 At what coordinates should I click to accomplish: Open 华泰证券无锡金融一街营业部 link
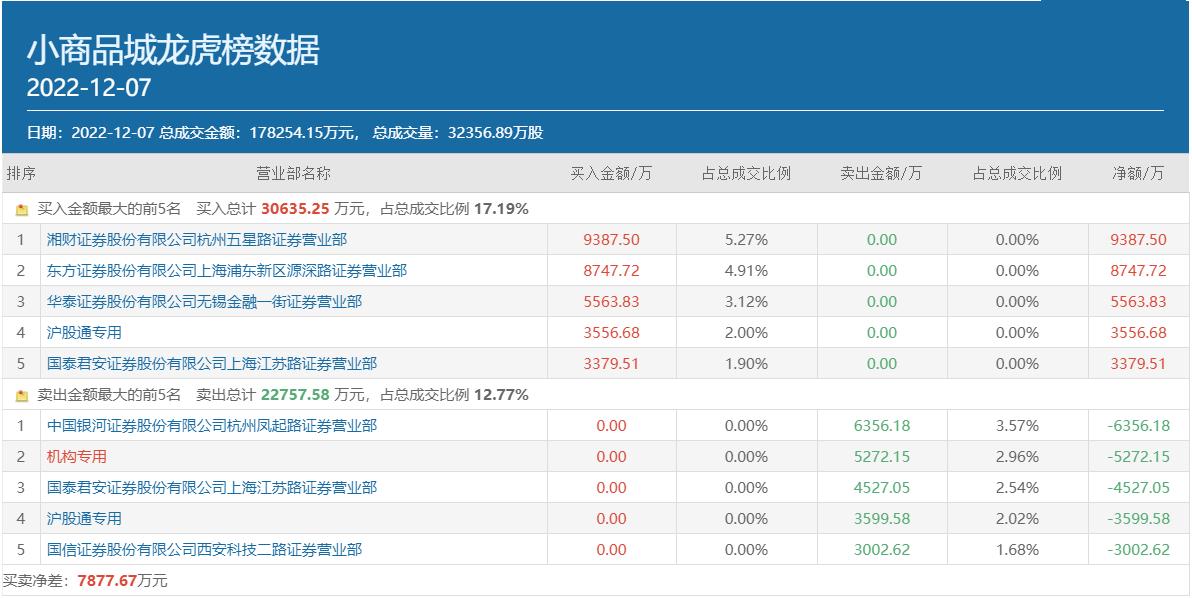click(x=204, y=302)
